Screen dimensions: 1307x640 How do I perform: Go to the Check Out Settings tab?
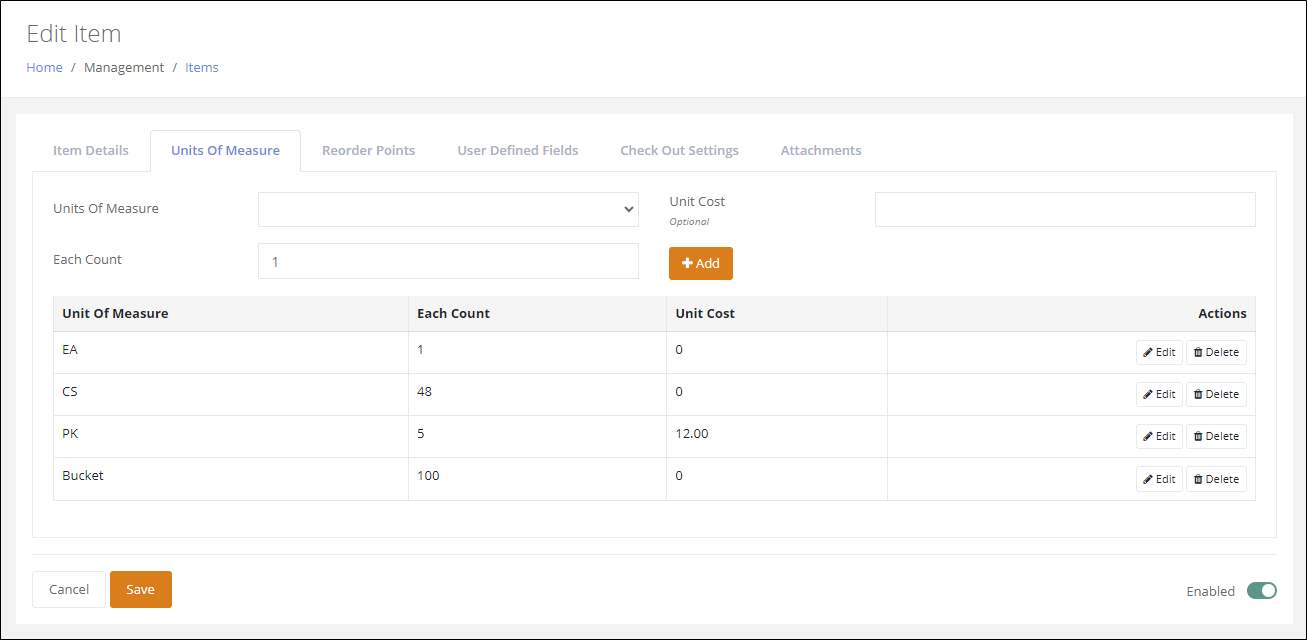point(679,150)
